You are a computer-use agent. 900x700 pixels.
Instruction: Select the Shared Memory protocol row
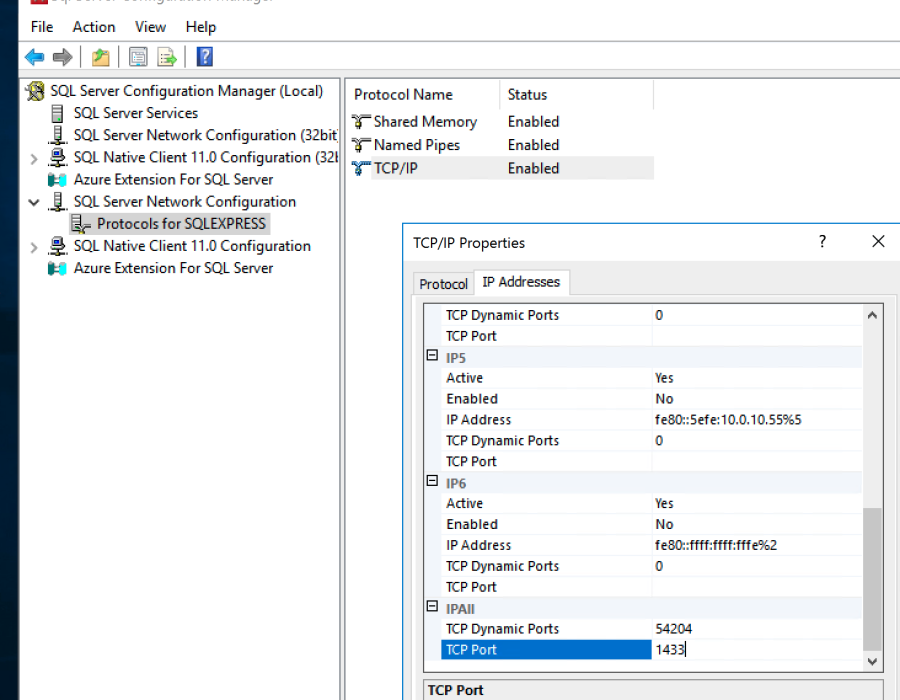pyautogui.click(x=502, y=122)
